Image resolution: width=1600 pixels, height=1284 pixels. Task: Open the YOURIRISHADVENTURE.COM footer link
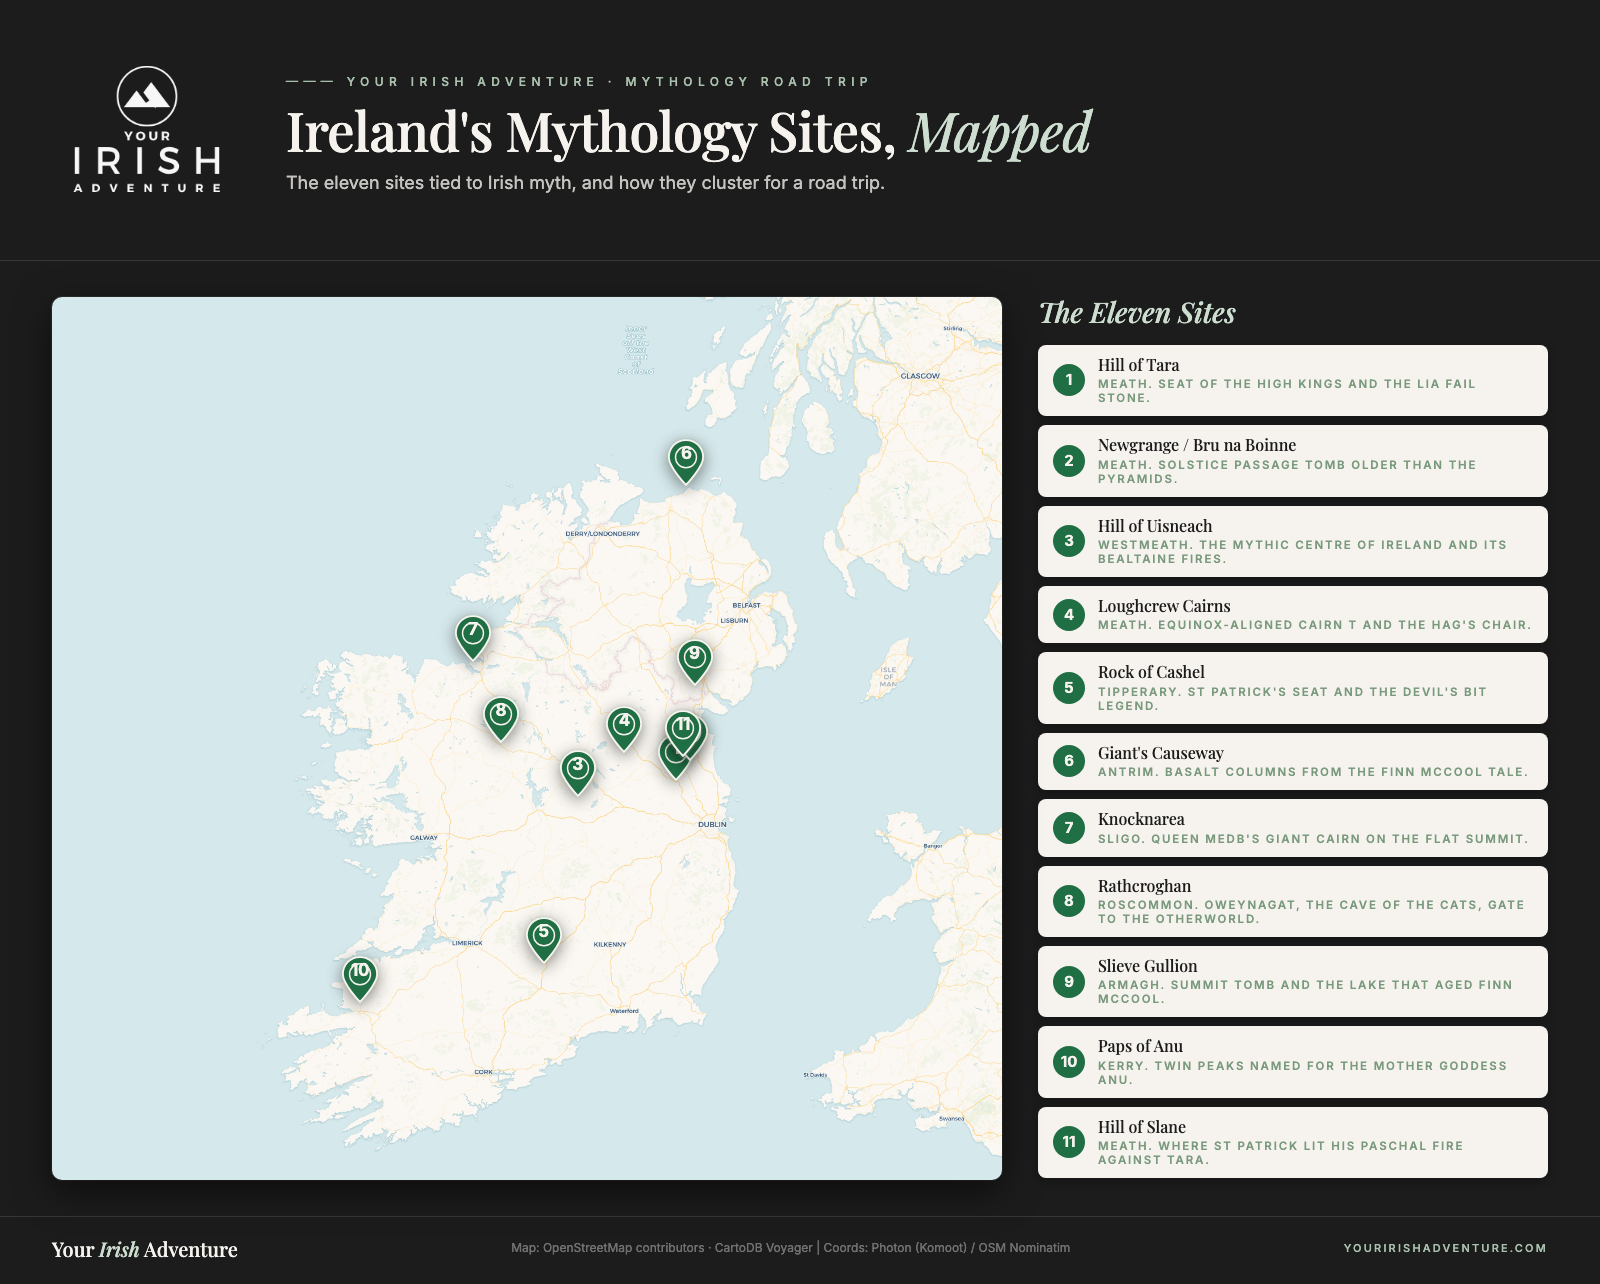pos(1445,1248)
